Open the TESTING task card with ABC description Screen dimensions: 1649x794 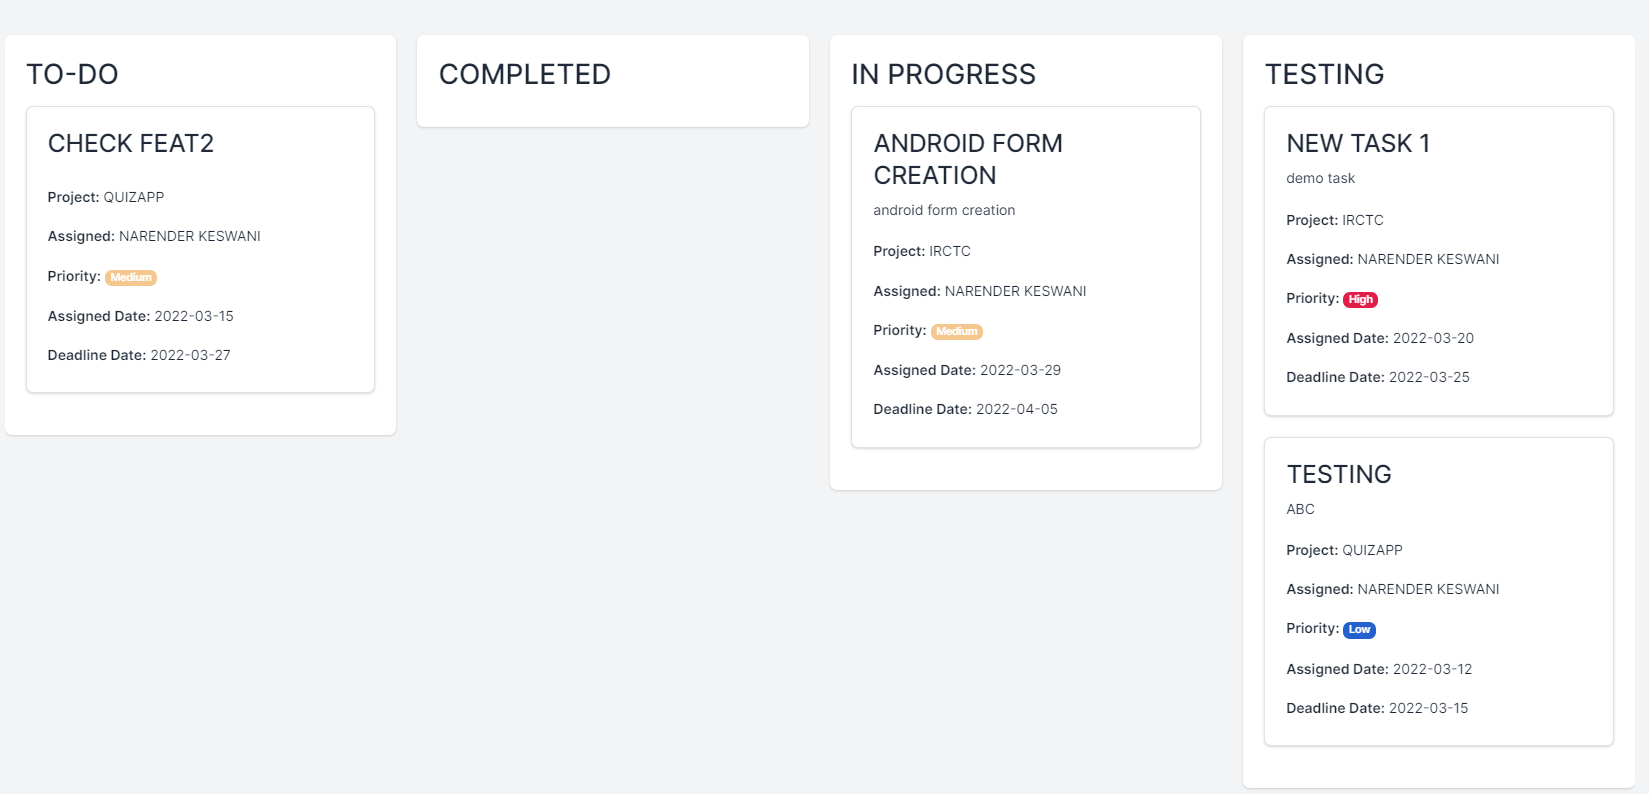point(1339,474)
